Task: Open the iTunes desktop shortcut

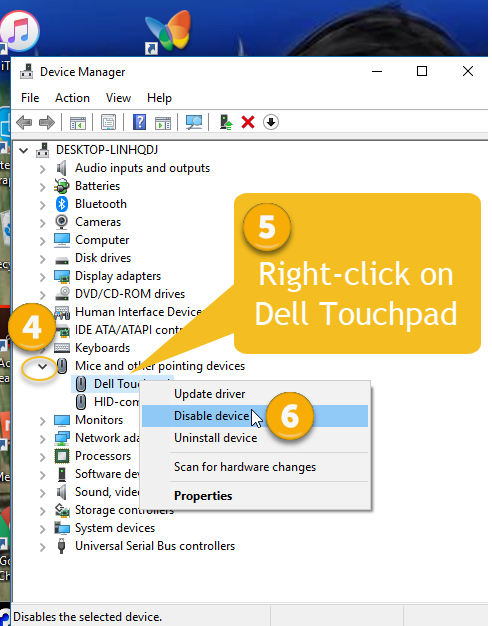Action: 19,30
